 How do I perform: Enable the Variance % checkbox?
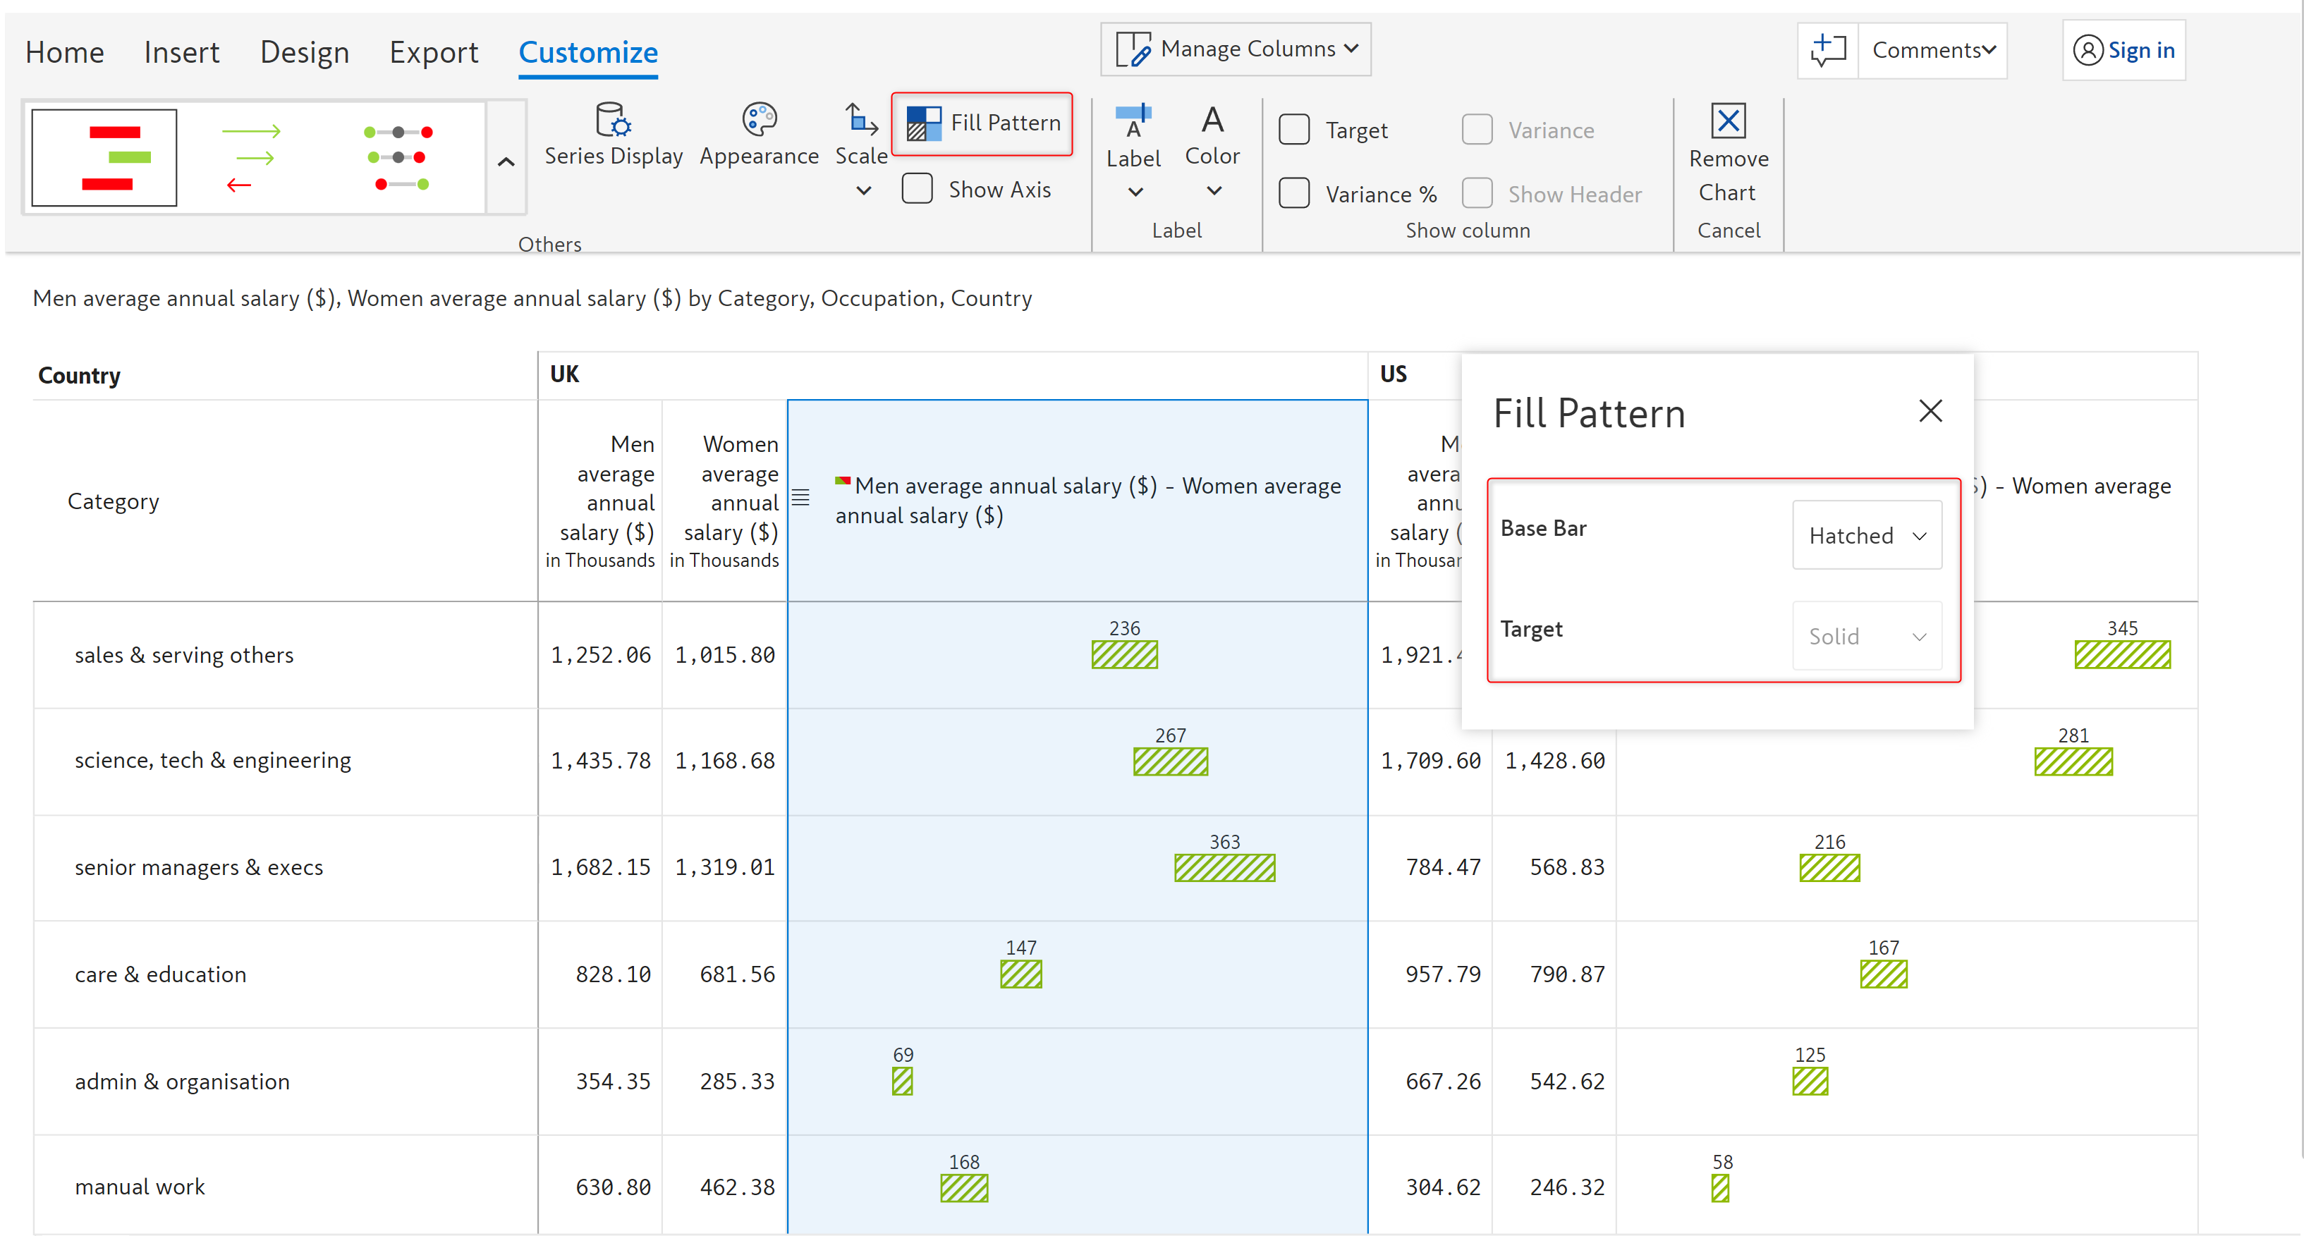(x=1294, y=193)
